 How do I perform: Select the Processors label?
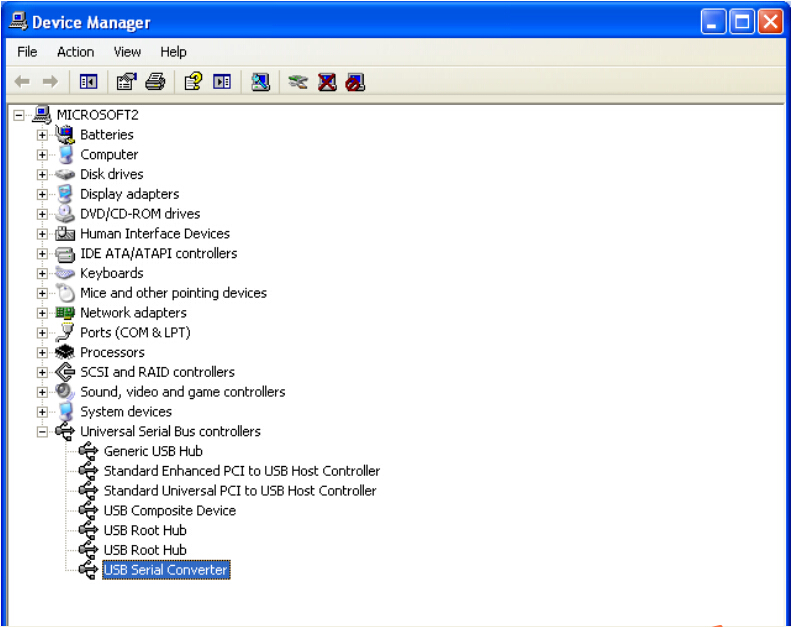tap(112, 352)
